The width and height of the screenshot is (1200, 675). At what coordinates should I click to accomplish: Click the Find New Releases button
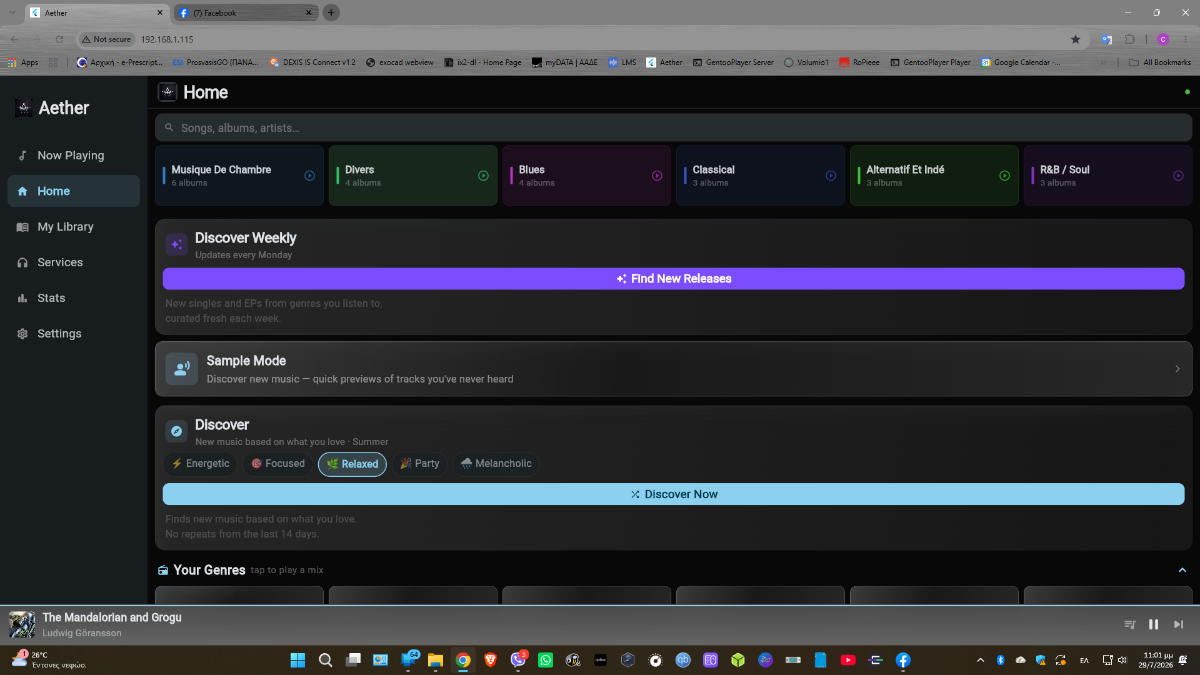(674, 279)
